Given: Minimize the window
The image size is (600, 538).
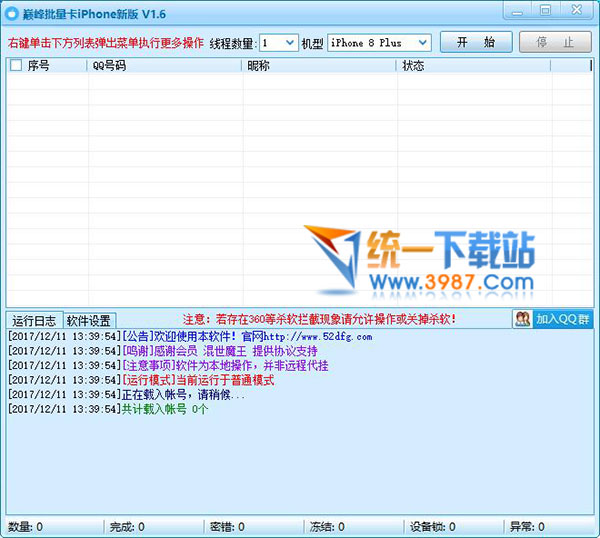Looking at the screenshot, I should [x=517, y=11].
